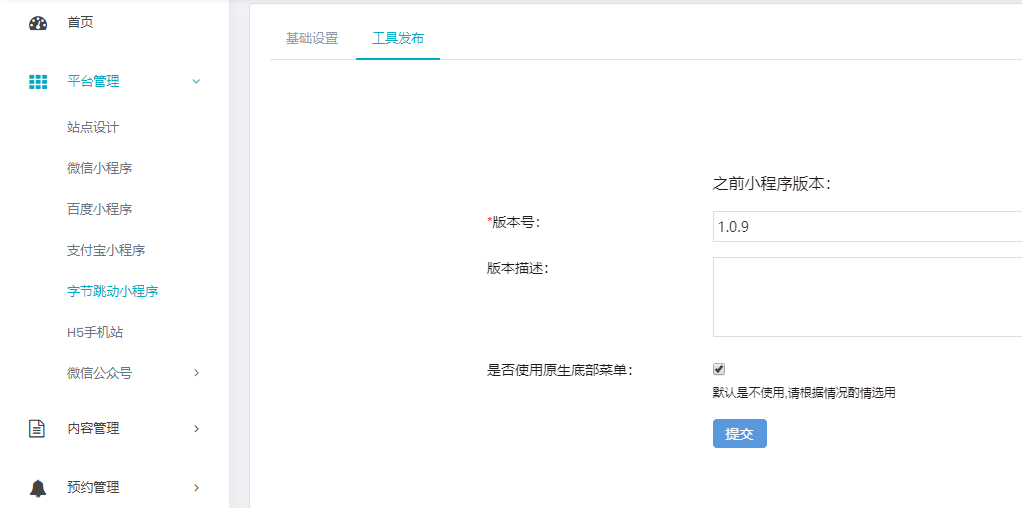Expand the 微信公众号 submenu arrow
The width and height of the screenshot is (1022, 508).
pyautogui.click(x=196, y=373)
